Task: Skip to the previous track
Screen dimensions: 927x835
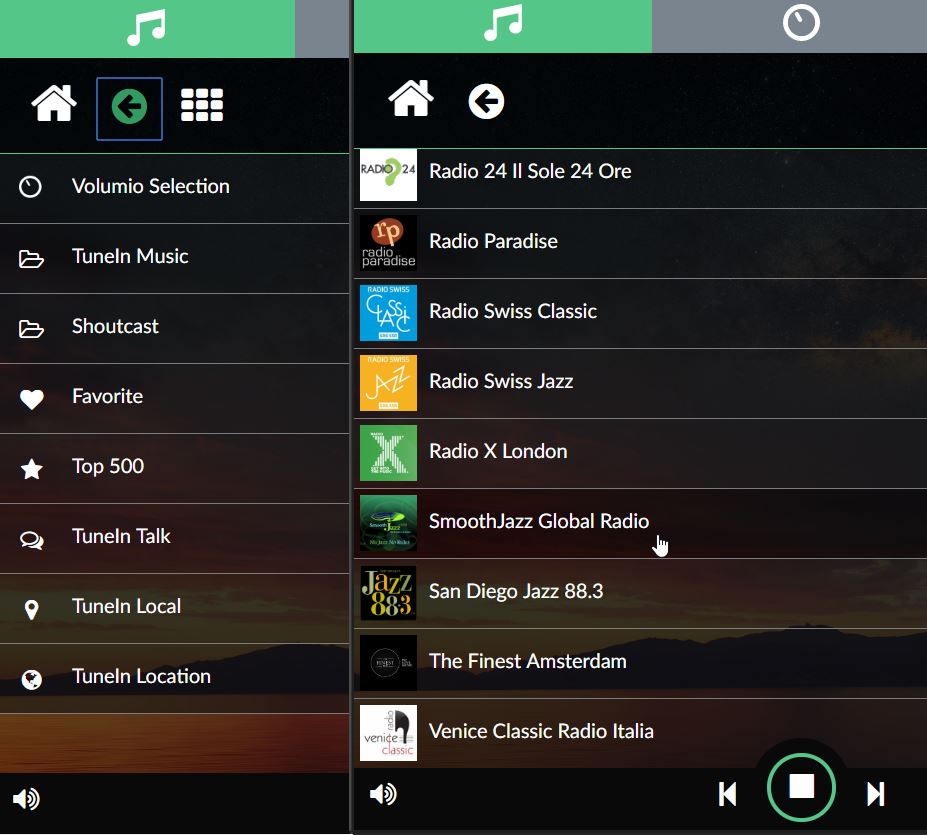Action: point(727,794)
